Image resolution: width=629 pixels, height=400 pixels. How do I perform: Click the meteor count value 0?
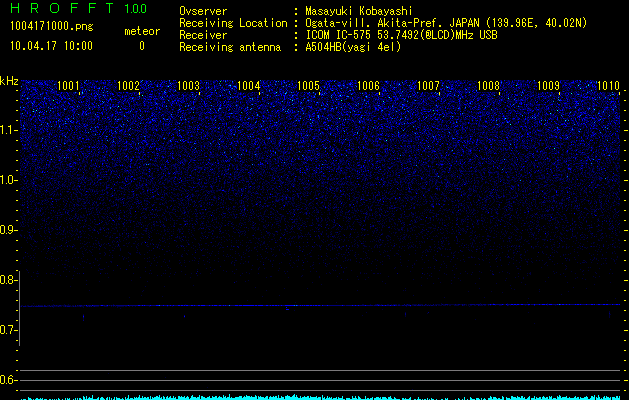142,46
